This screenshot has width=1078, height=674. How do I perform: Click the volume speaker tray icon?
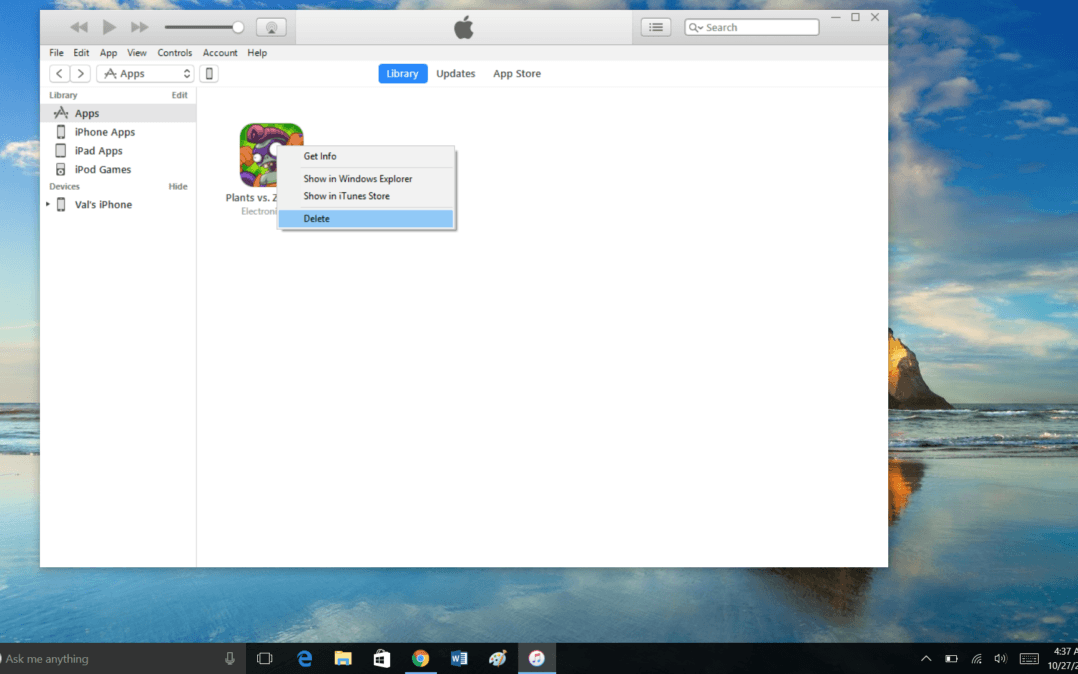coord(1000,659)
